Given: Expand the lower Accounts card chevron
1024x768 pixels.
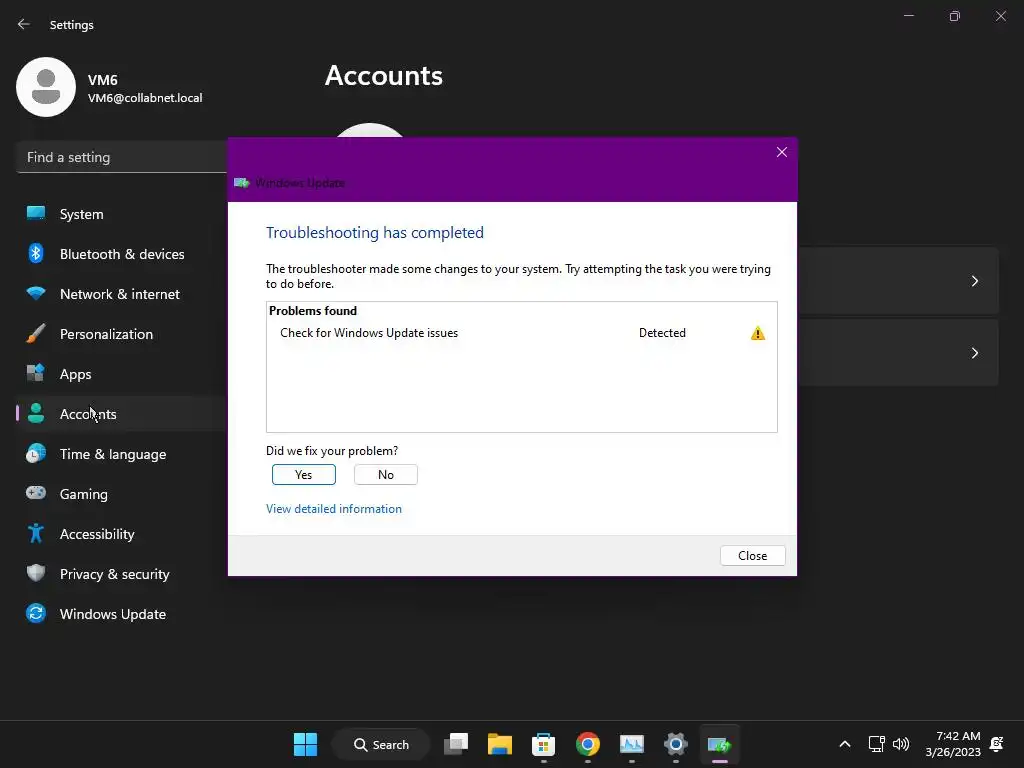Looking at the screenshot, I should coord(974,353).
